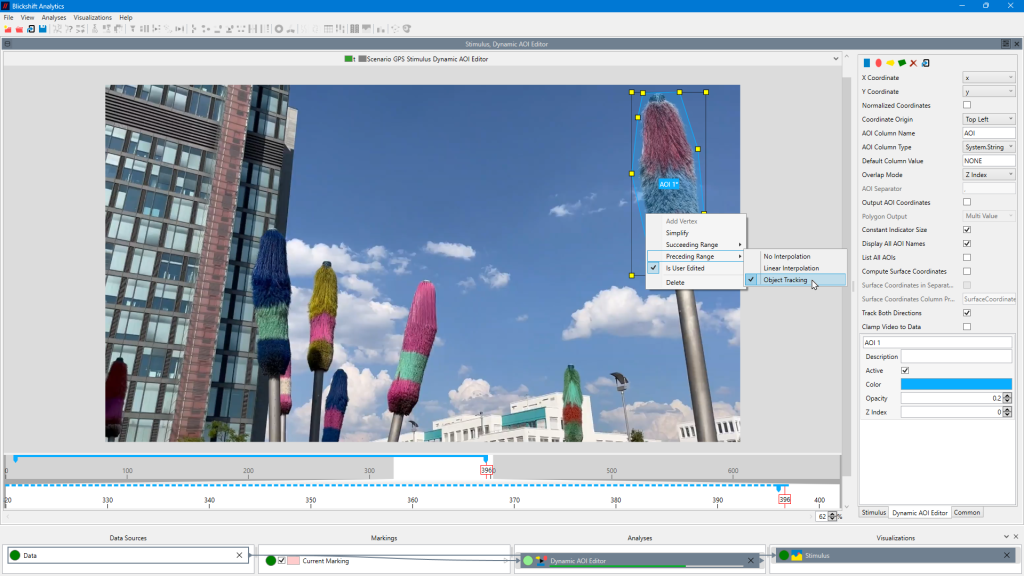Expand the Succeeding Range submenu

696,245
